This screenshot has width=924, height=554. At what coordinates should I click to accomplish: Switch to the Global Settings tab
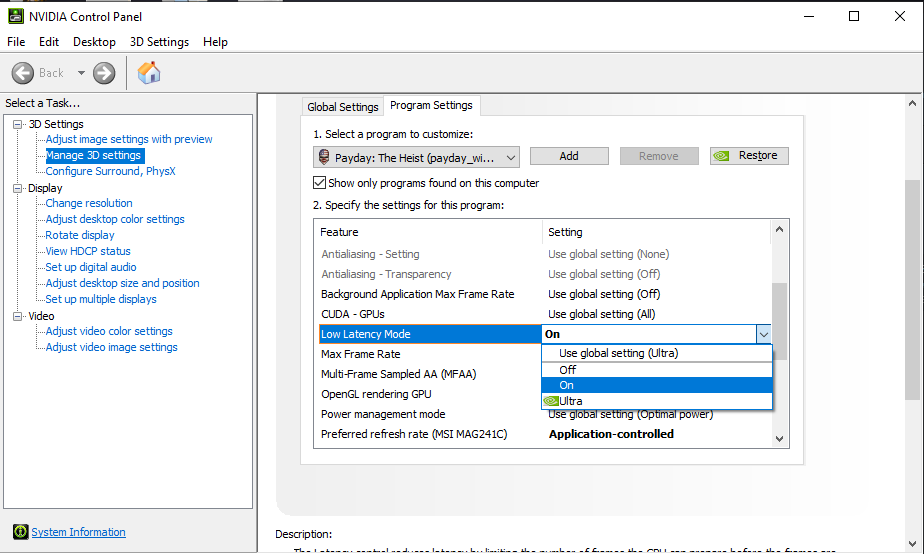[x=343, y=107]
